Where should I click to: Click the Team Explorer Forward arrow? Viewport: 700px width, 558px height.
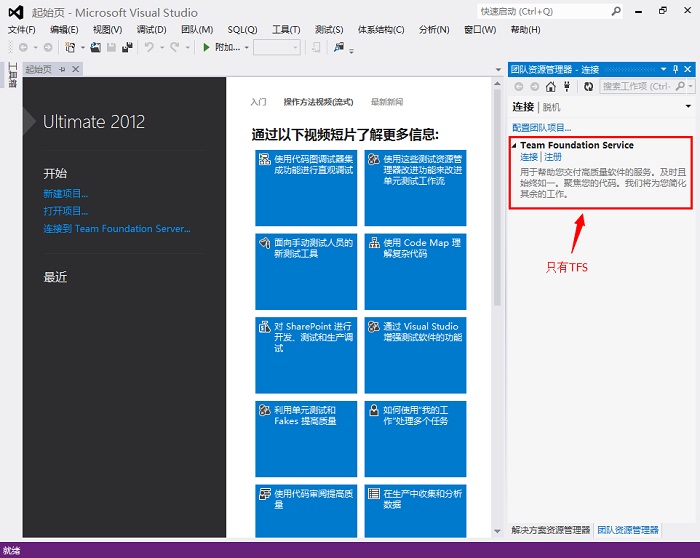click(x=534, y=86)
